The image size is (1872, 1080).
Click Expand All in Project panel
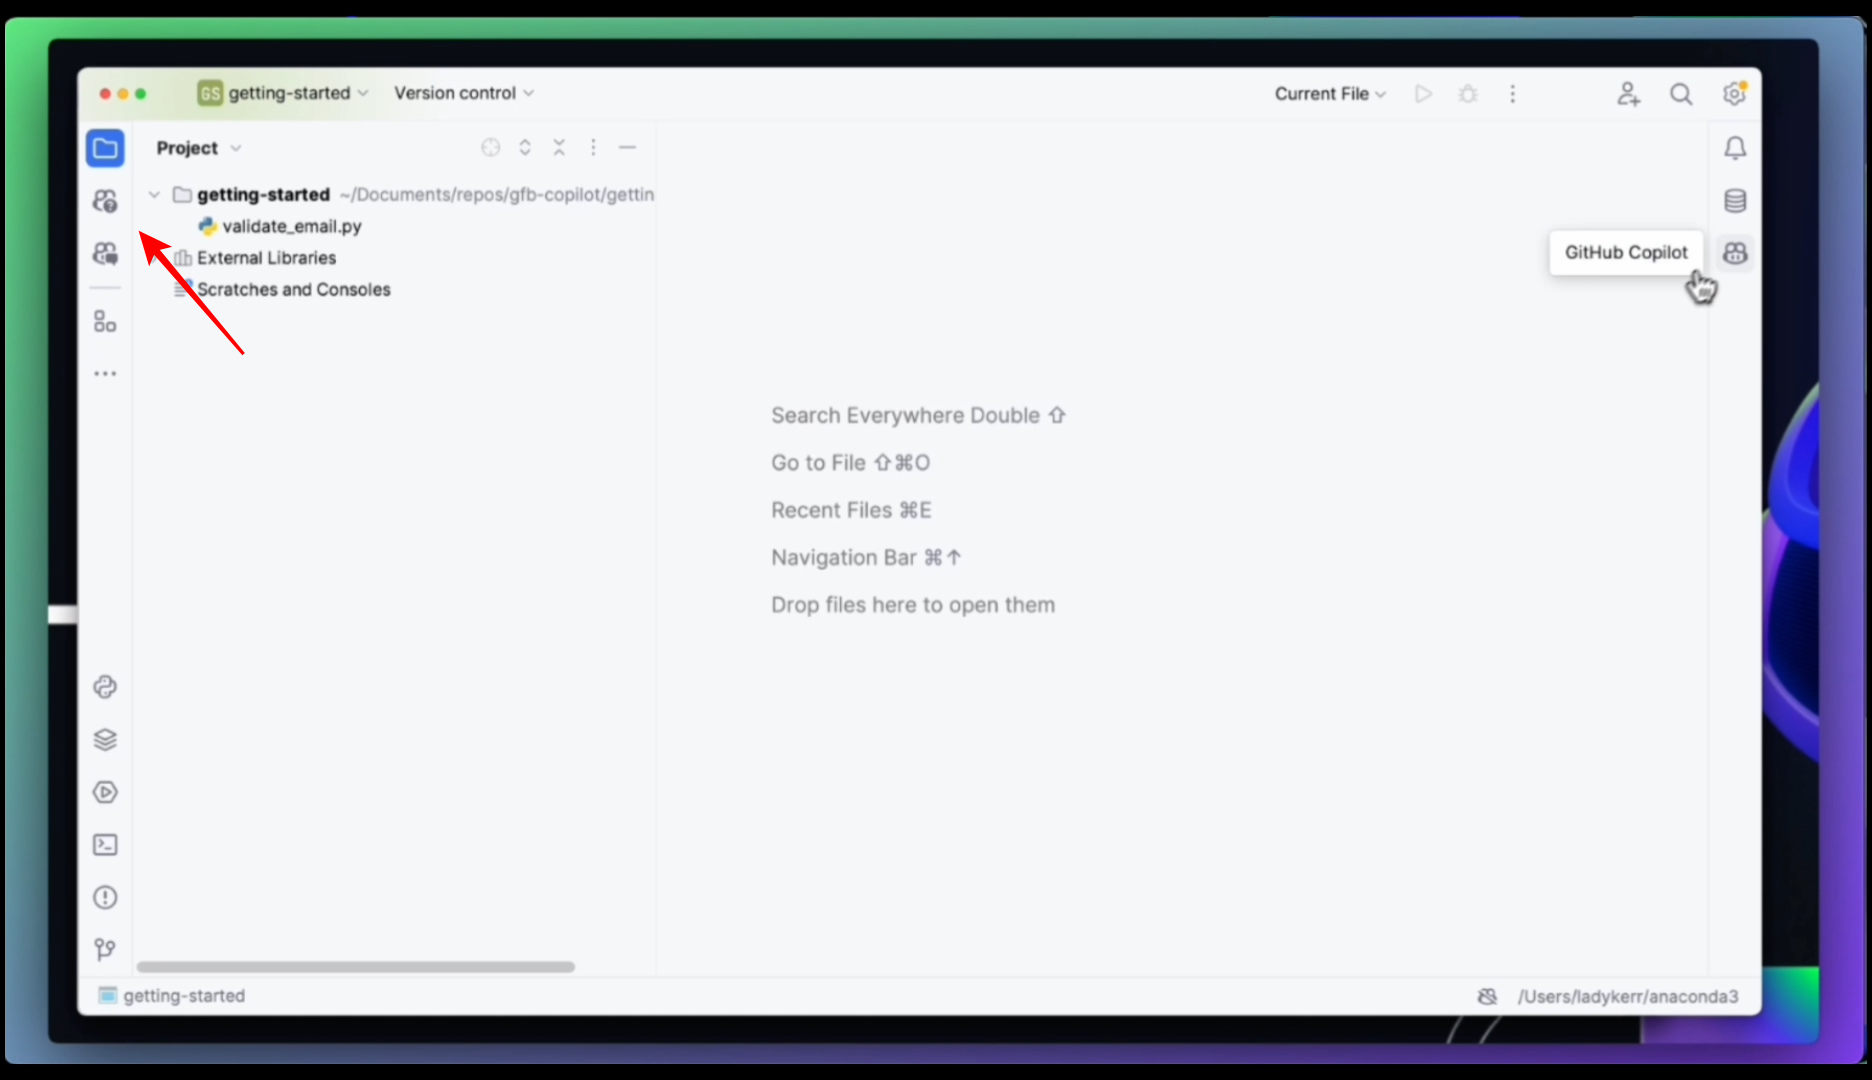(525, 148)
